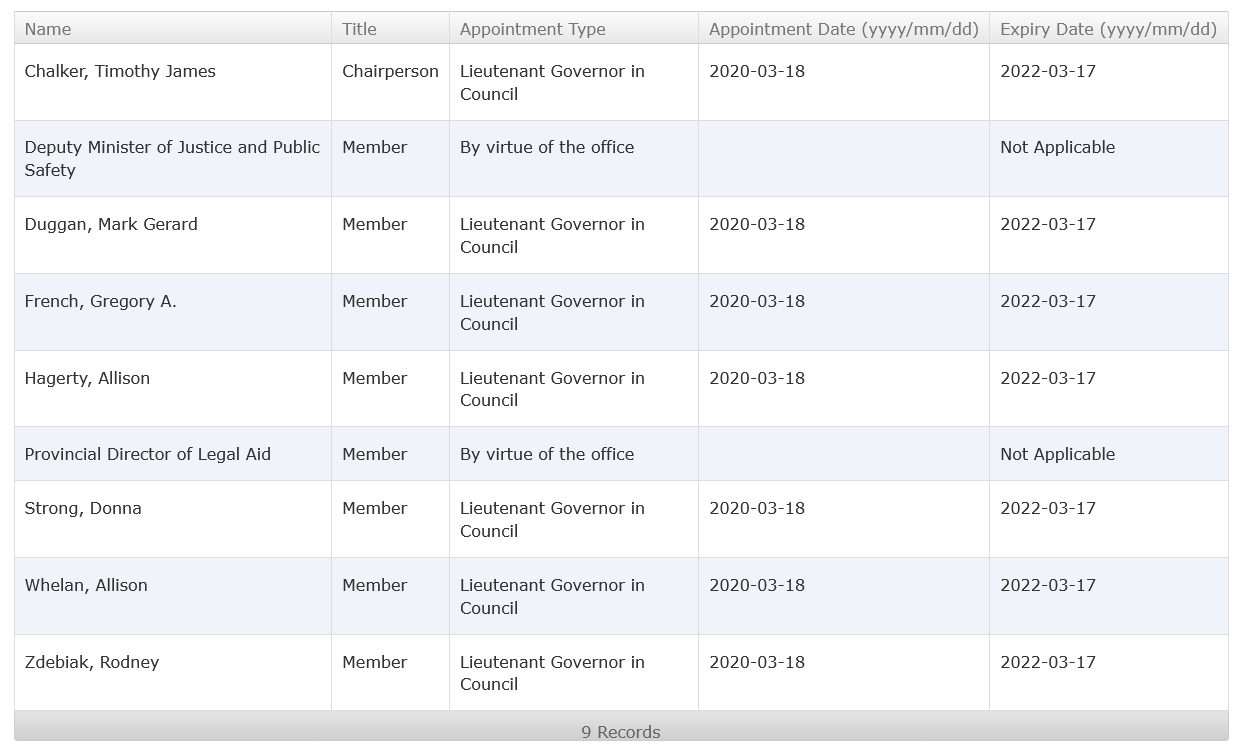Click the Title column header

(x=359, y=29)
